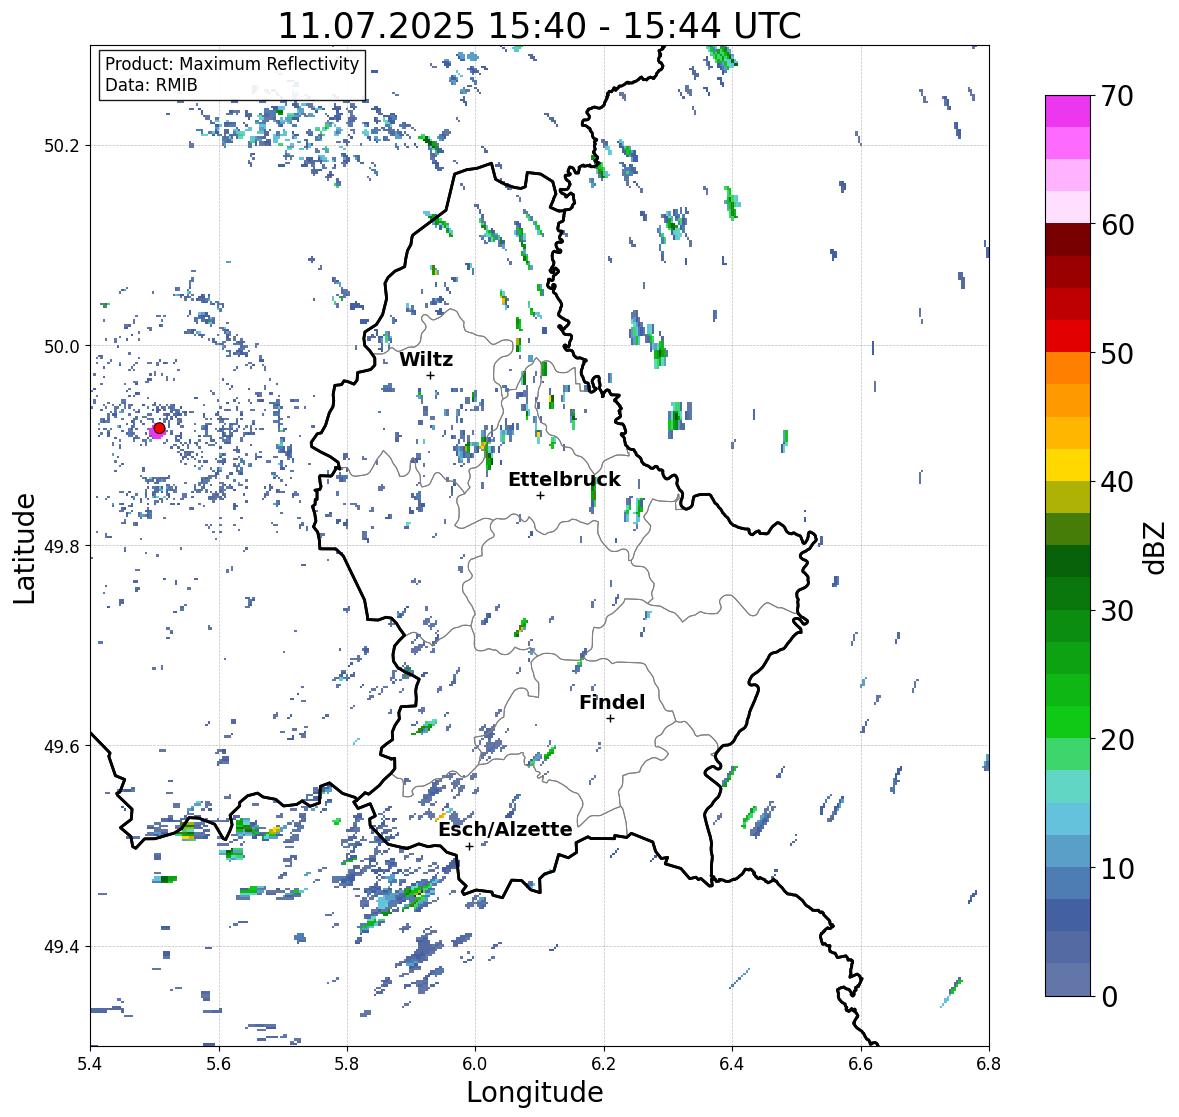
Task: Click the 40 tick on the colorbar
Action: pyautogui.click(x=1117, y=482)
